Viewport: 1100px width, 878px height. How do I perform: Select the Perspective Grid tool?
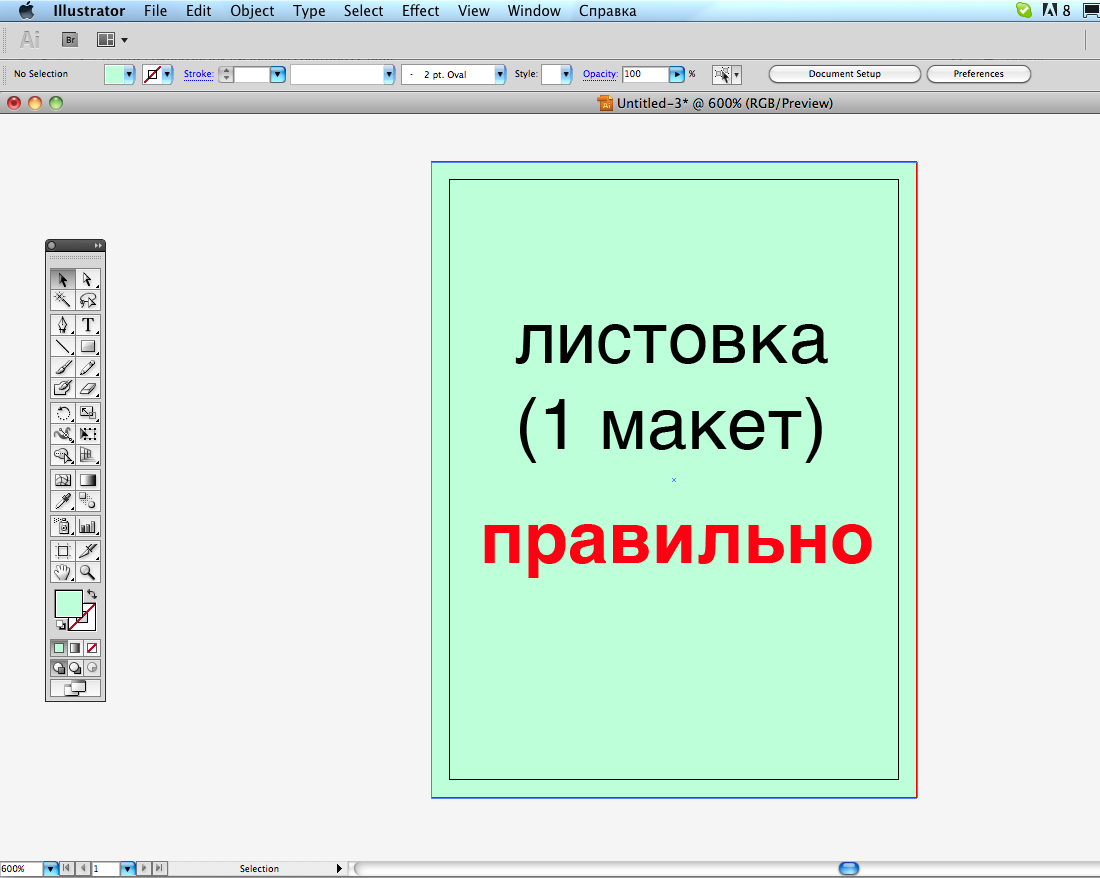[x=88, y=455]
